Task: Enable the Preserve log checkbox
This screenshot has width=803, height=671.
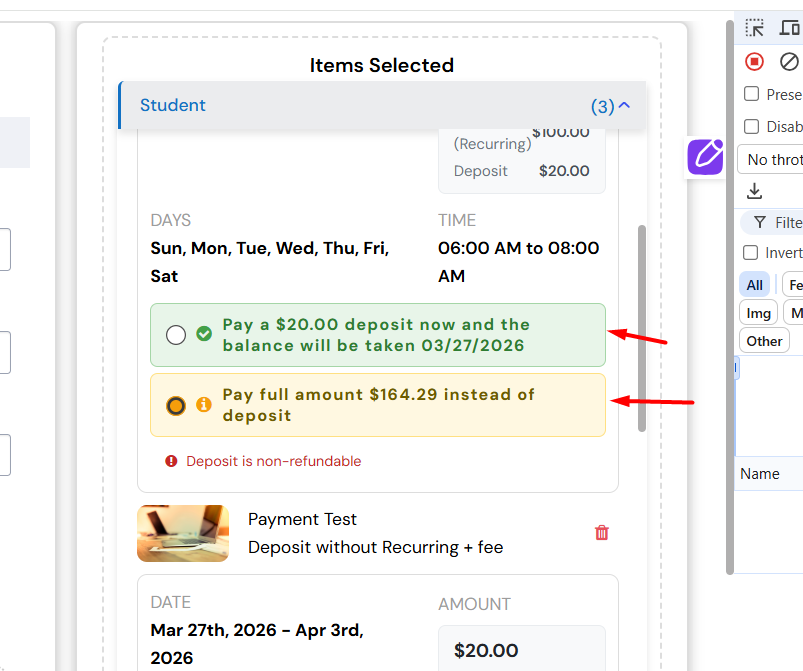Action: tap(752, 94)
